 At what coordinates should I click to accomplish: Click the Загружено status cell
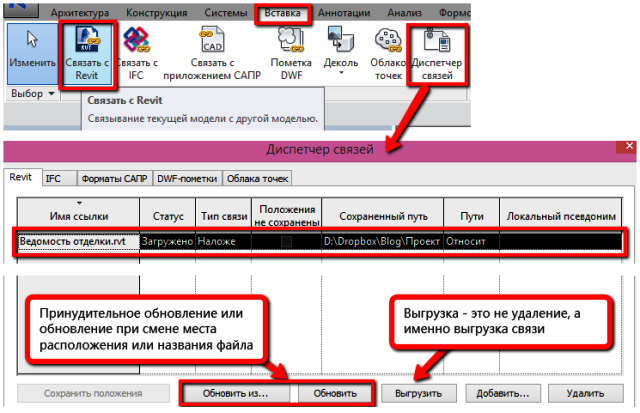167,242
